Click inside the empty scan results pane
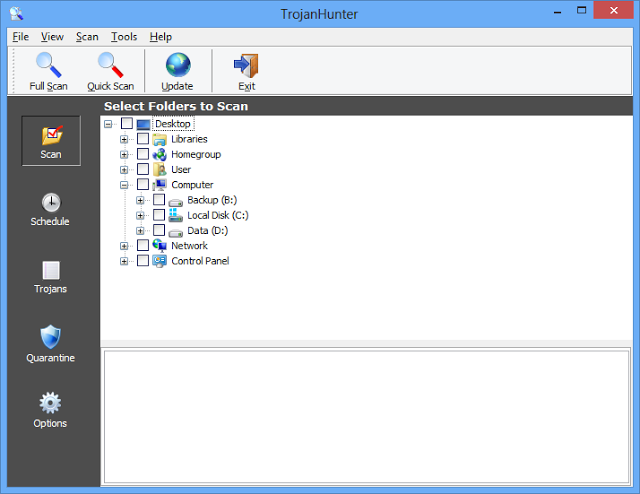Screen dimensions: 640x494 click(x=366, y=416)
